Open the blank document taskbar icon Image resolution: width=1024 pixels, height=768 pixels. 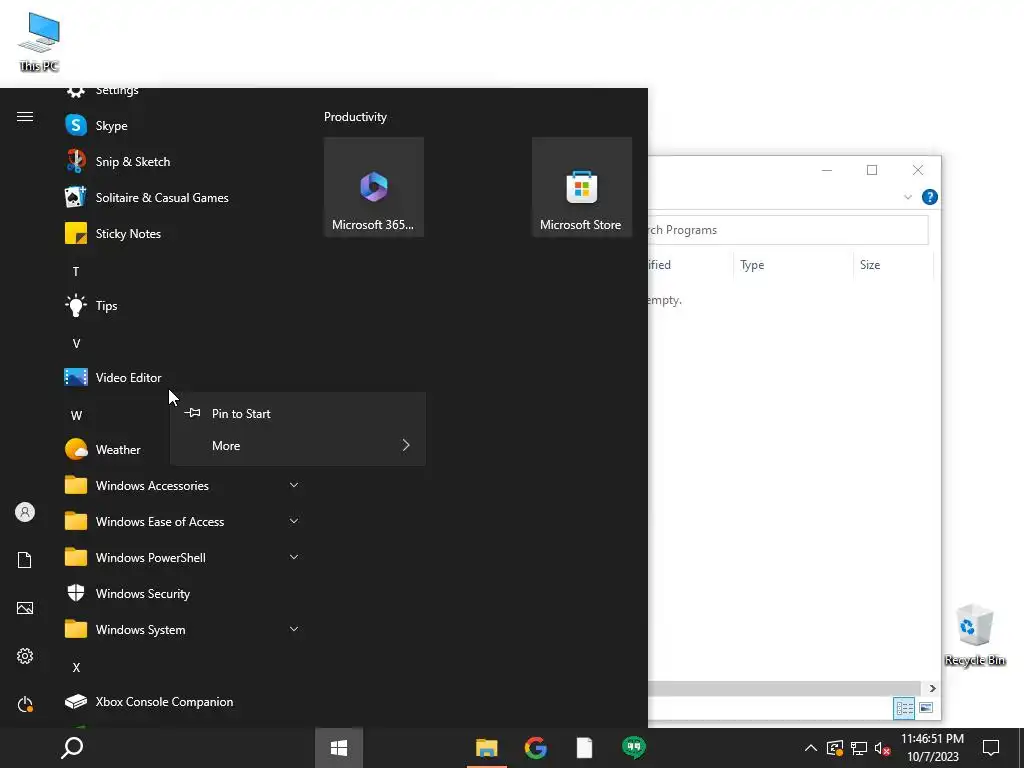[x=584, y=748]
